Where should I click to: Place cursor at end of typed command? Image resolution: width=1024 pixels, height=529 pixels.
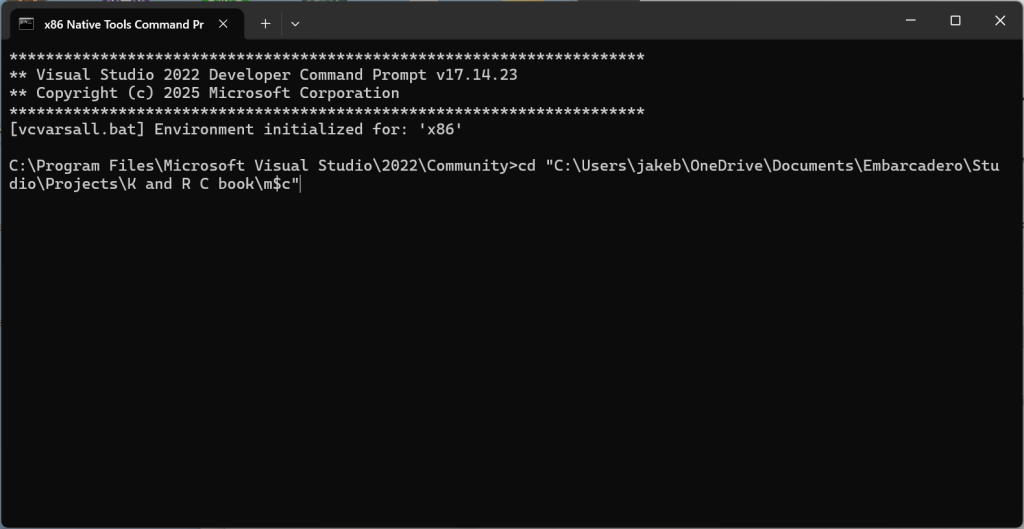click(x=300, y=185)
